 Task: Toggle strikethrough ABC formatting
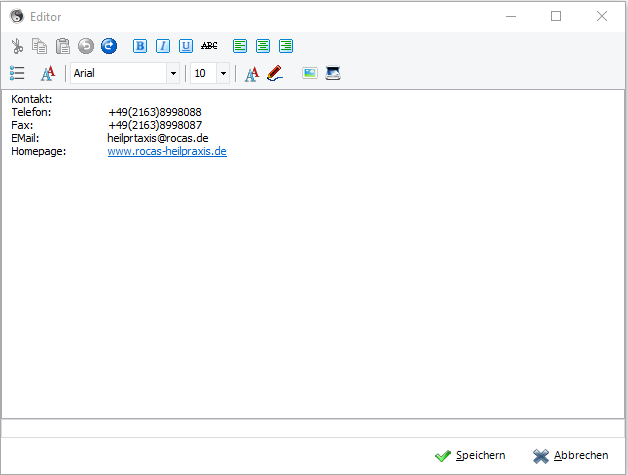(x=209, y=46)
